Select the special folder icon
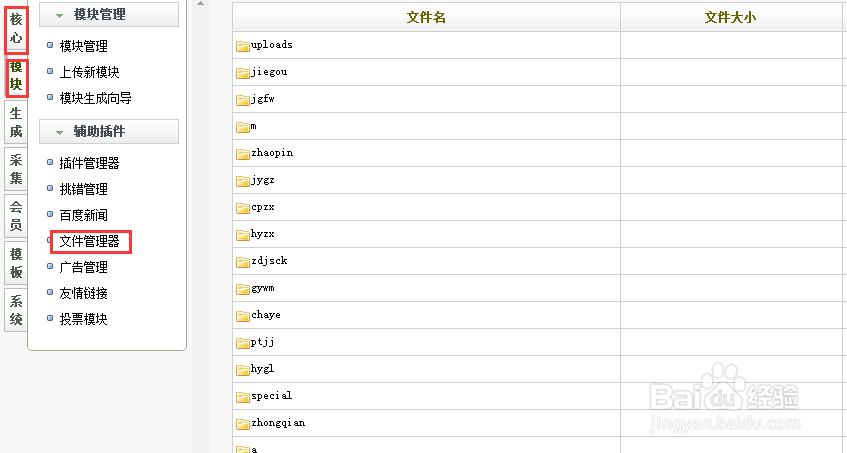847x453 pixels. tap(243, 397)
